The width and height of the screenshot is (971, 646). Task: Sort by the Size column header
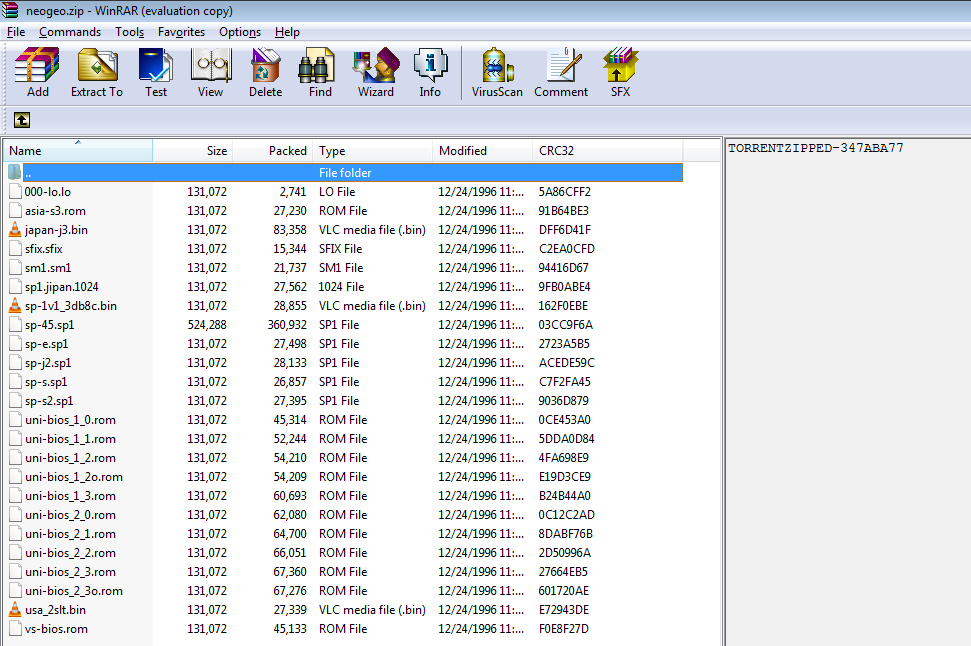[x=193, y=151]
